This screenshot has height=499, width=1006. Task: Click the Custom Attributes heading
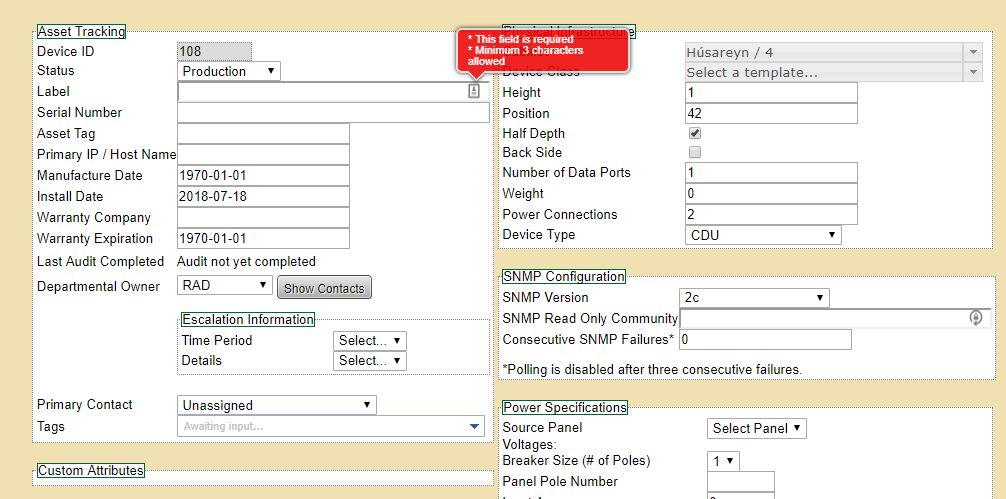[90, 471]
